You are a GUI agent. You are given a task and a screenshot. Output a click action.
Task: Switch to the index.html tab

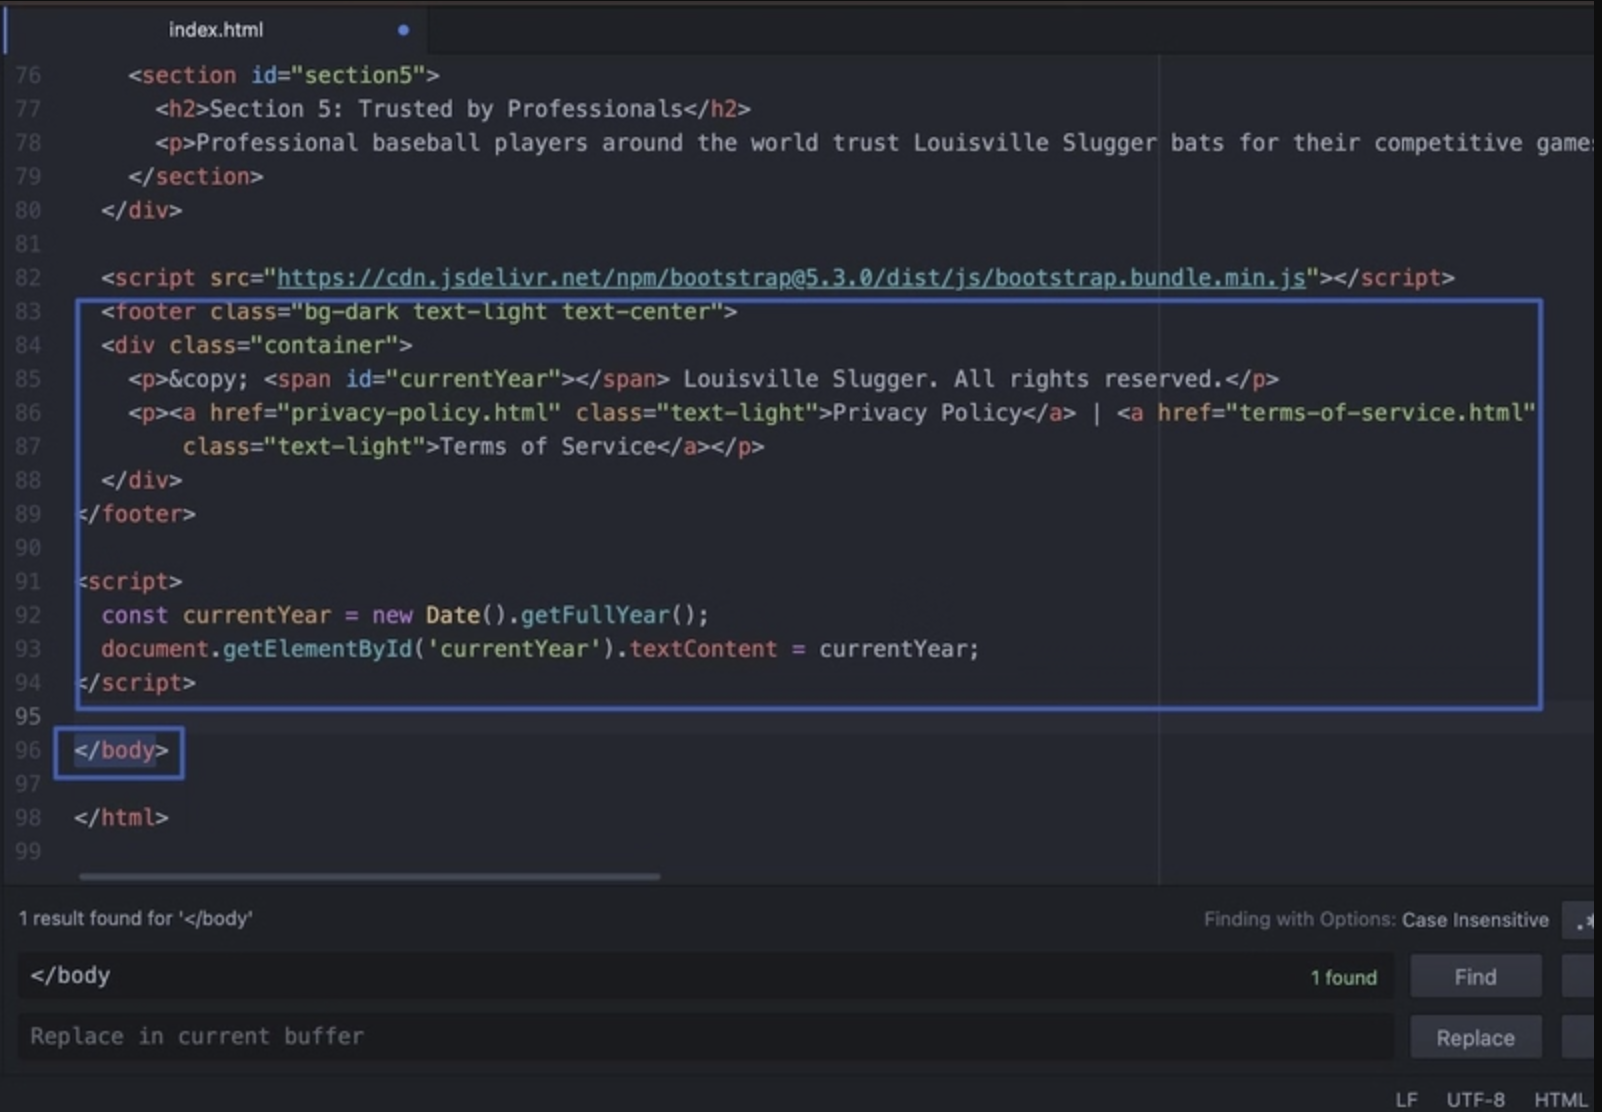216,30
